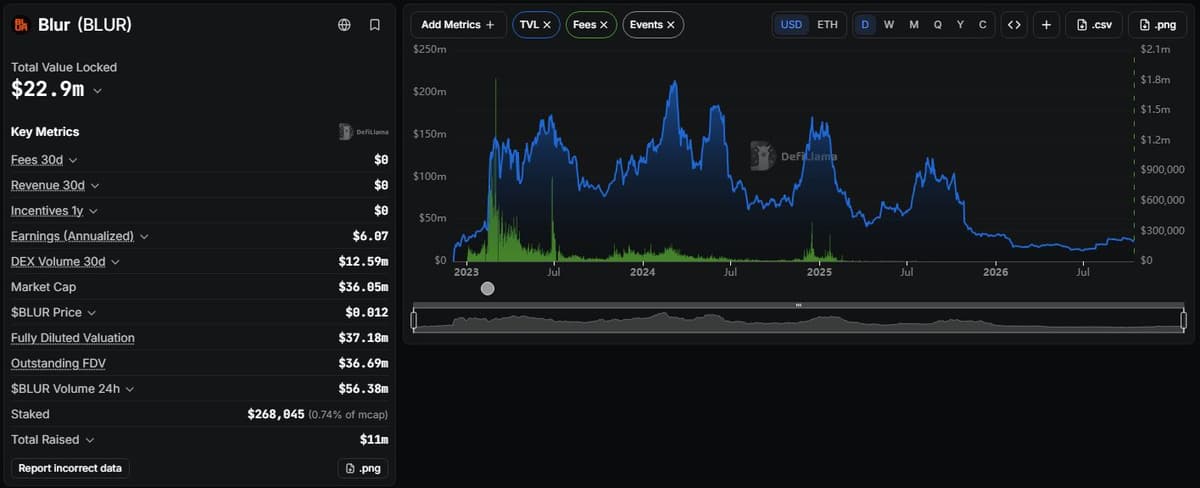Expand the $BLUR Price row

point(91,313)
